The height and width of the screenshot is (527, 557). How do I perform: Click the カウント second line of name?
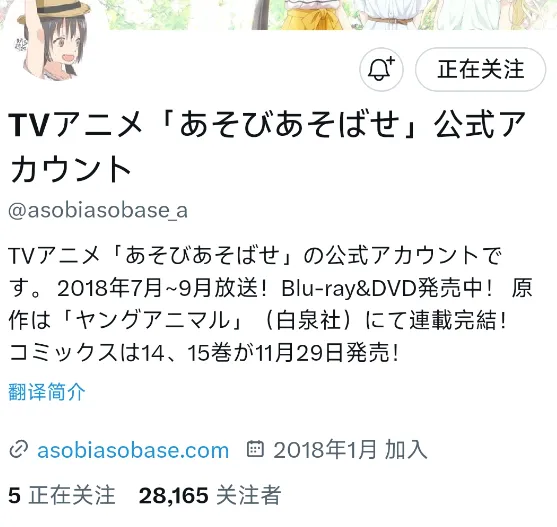point(70,169)
